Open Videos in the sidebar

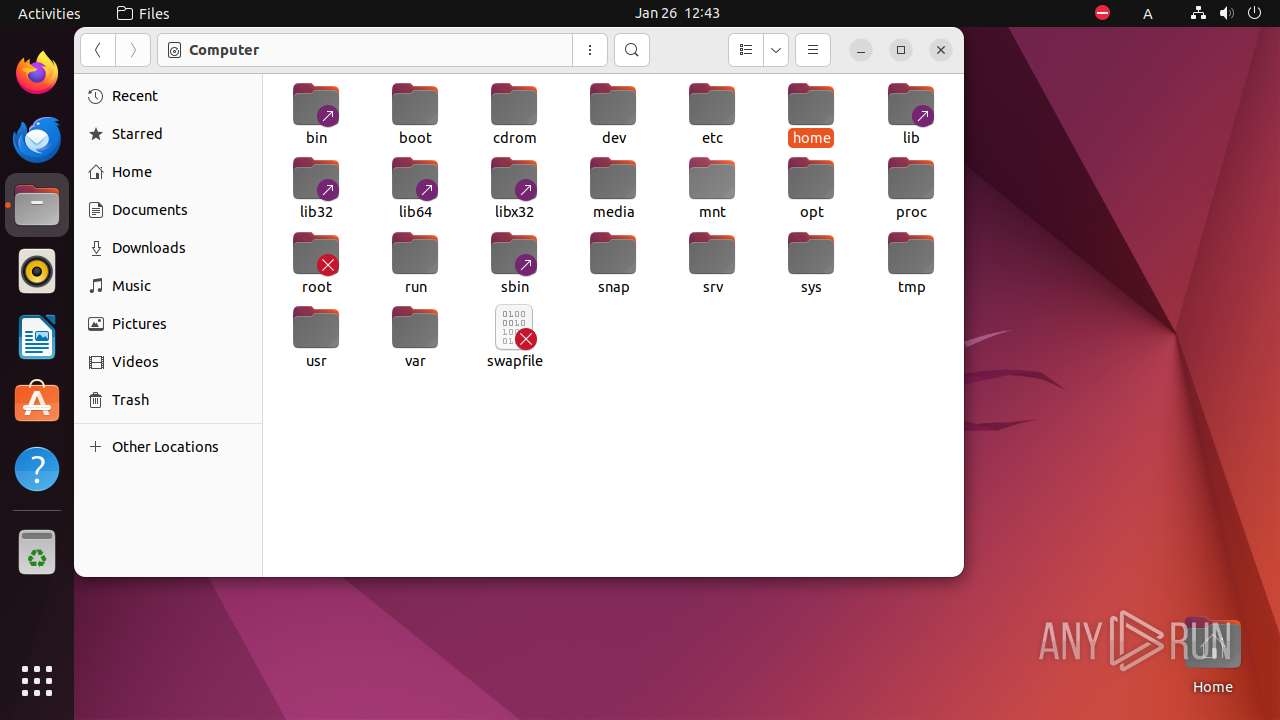[x=168, y=362]
